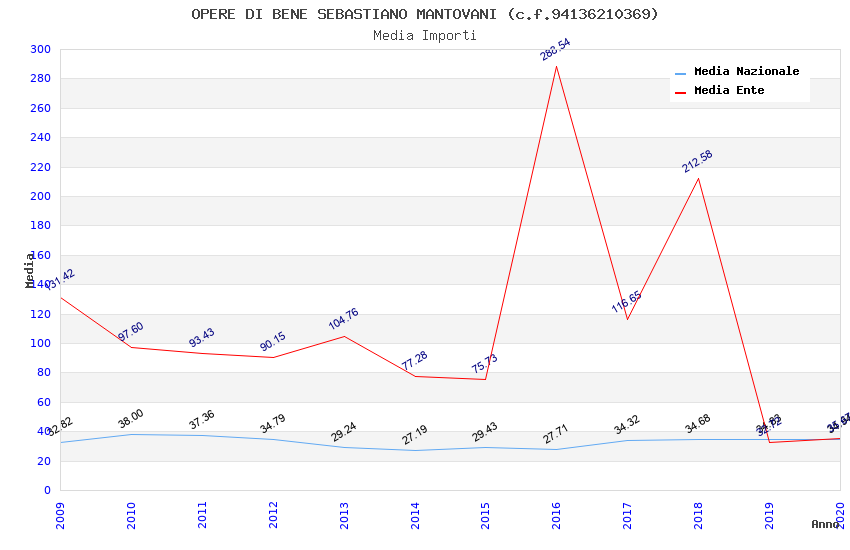Click the 2012 x-axis year label
The width and height of the screenshot is (850, 550).
(273, 515)
